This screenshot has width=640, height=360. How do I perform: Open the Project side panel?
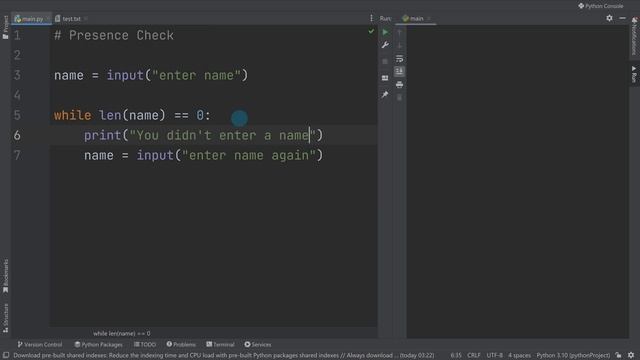(x=5, y=27)
